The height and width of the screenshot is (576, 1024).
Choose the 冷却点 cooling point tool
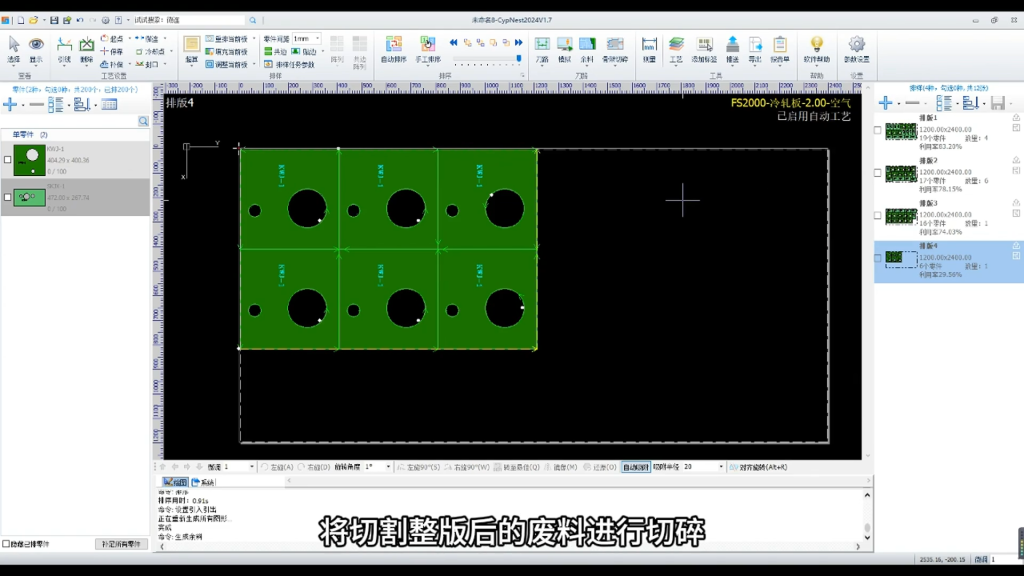(x=150, y=52)
